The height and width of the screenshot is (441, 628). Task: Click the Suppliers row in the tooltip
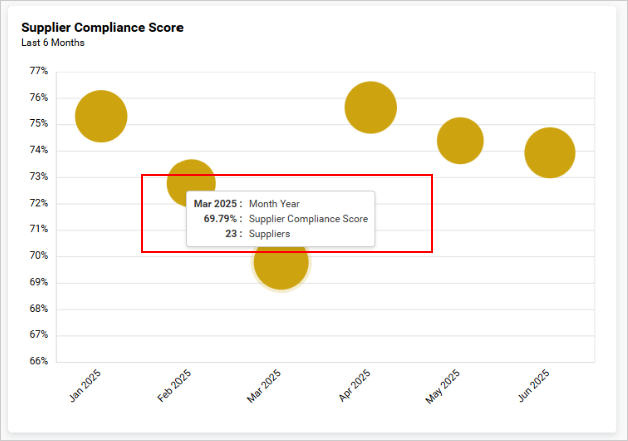pyautogui.click(x=269, y=234)
